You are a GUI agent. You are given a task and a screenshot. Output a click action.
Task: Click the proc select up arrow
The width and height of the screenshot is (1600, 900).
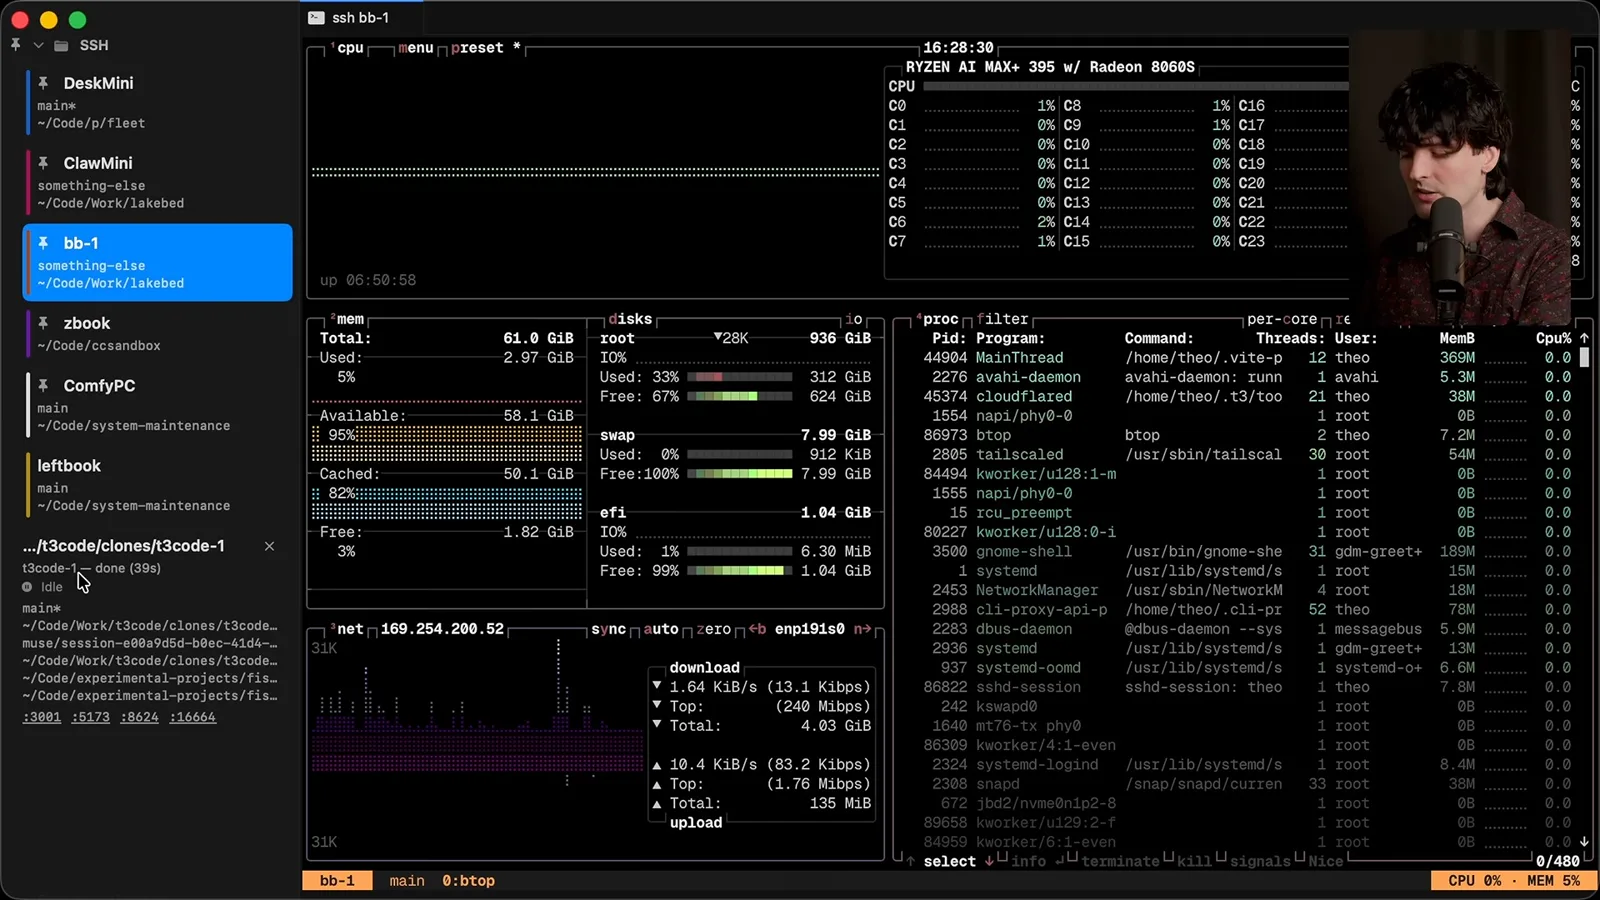(910, 861)
